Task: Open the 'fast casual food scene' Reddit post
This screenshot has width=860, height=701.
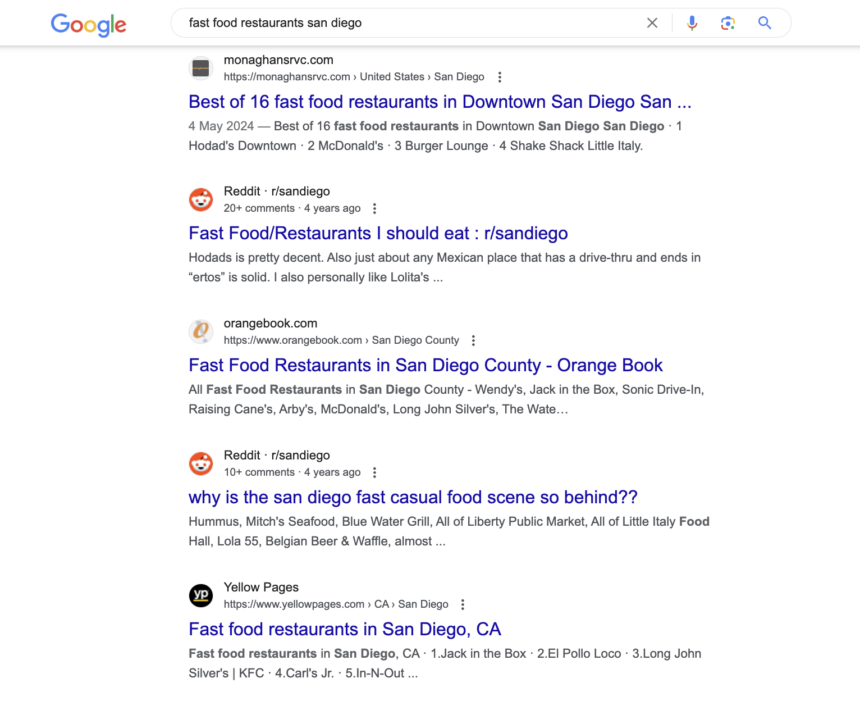Action: [x=414, y=497]
